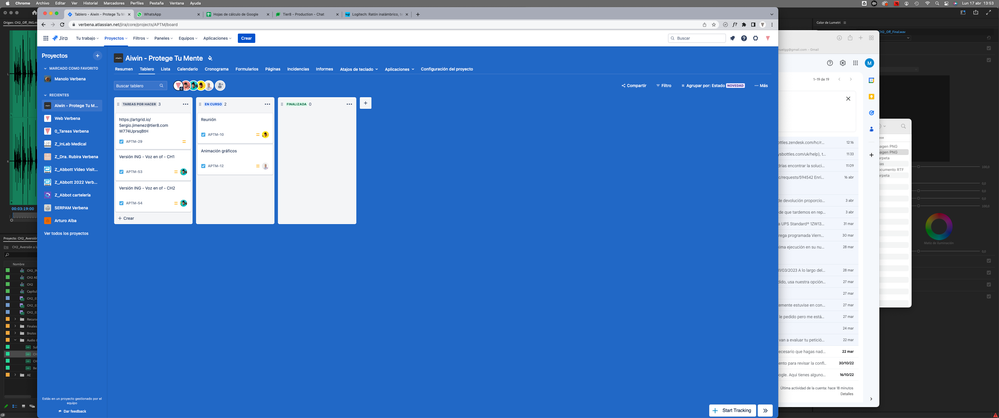This screenshot has width=999, height=418.
Task: Click assignee avatar on APTM-12 card
Action: click(x=265, y=166)
